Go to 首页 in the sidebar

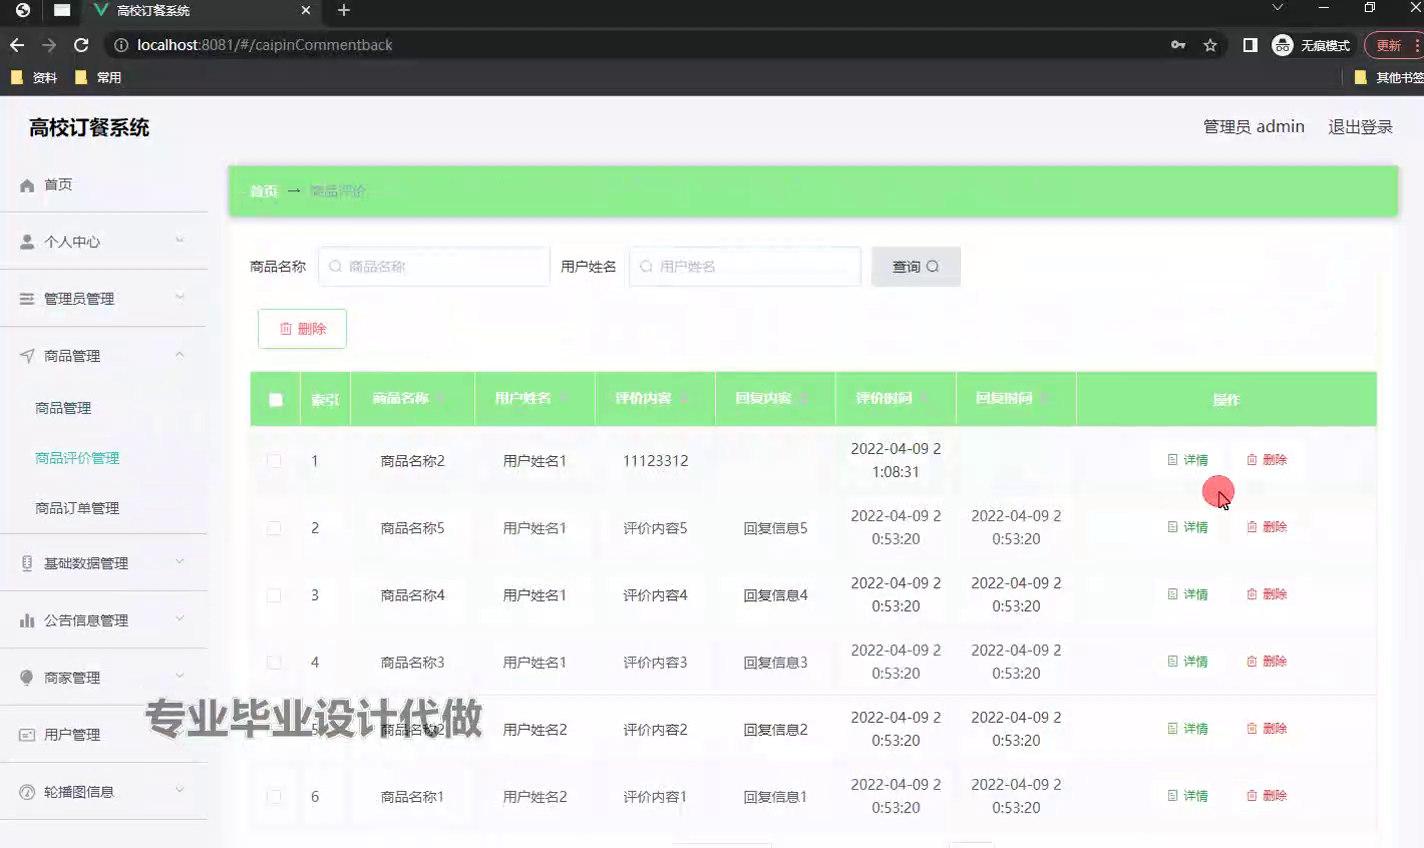click(58, 185)
